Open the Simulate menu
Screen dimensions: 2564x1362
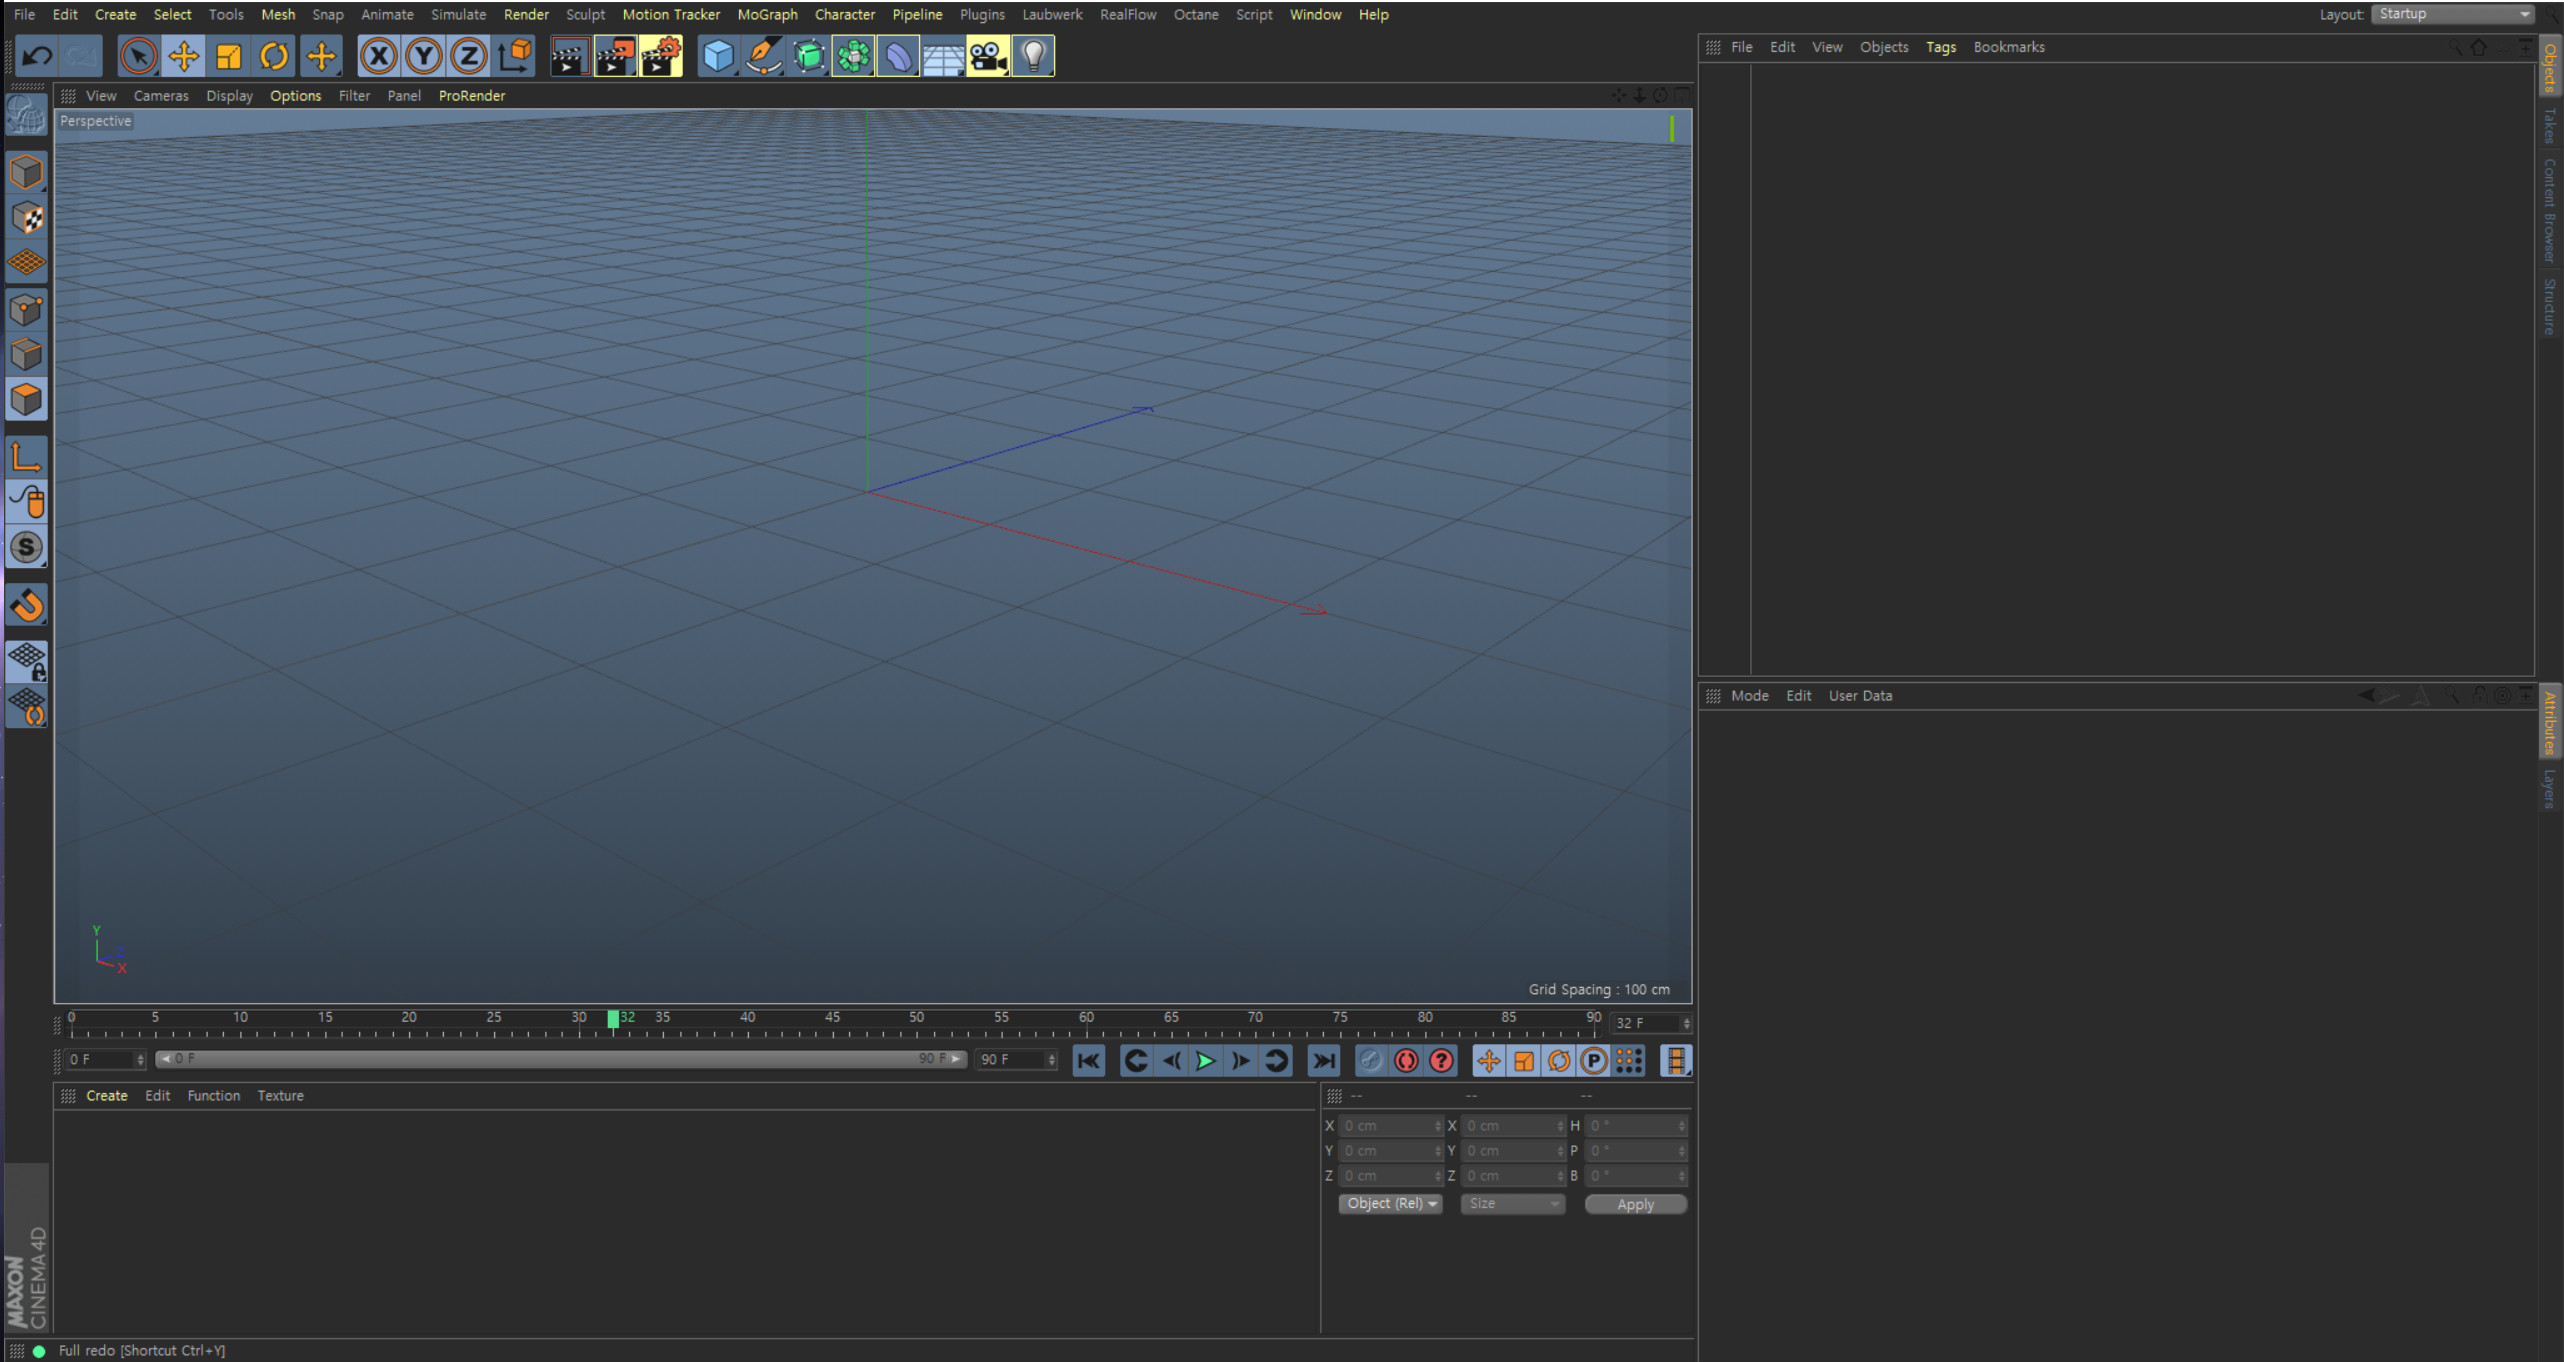(x=458, y=14)
